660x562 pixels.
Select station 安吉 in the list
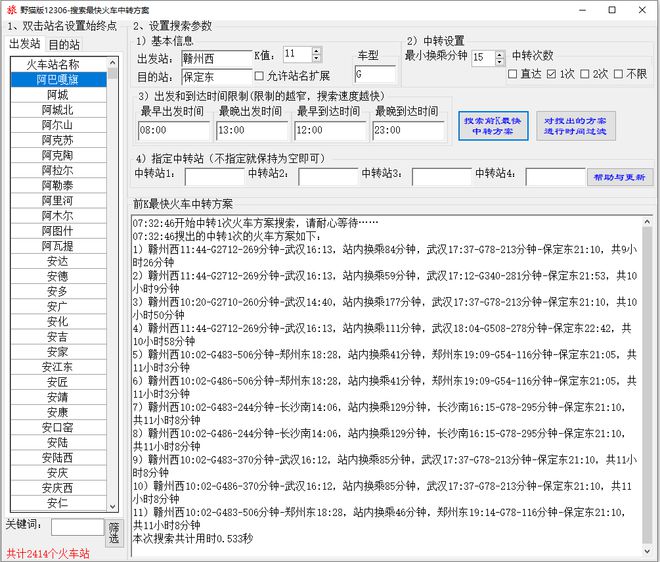(58, 337)
